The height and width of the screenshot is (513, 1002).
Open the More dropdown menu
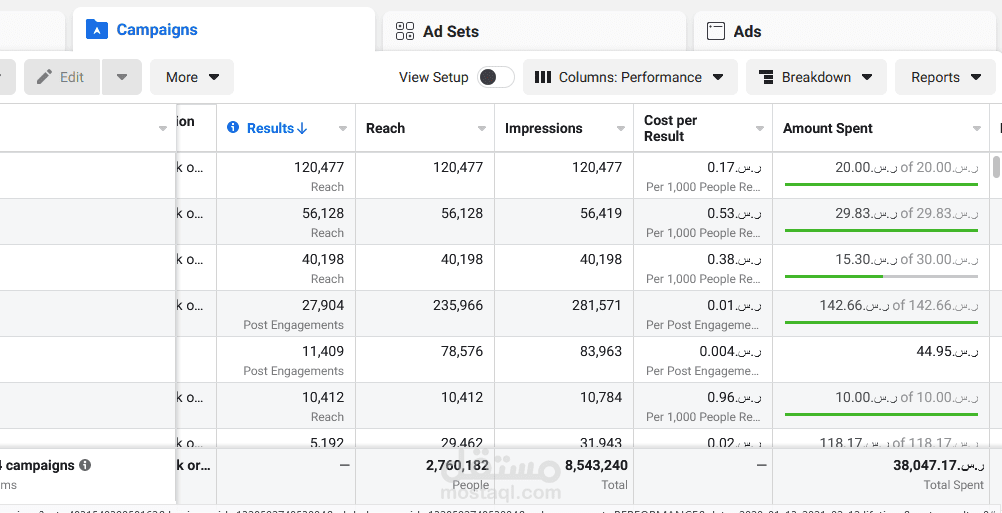point(192,77)
